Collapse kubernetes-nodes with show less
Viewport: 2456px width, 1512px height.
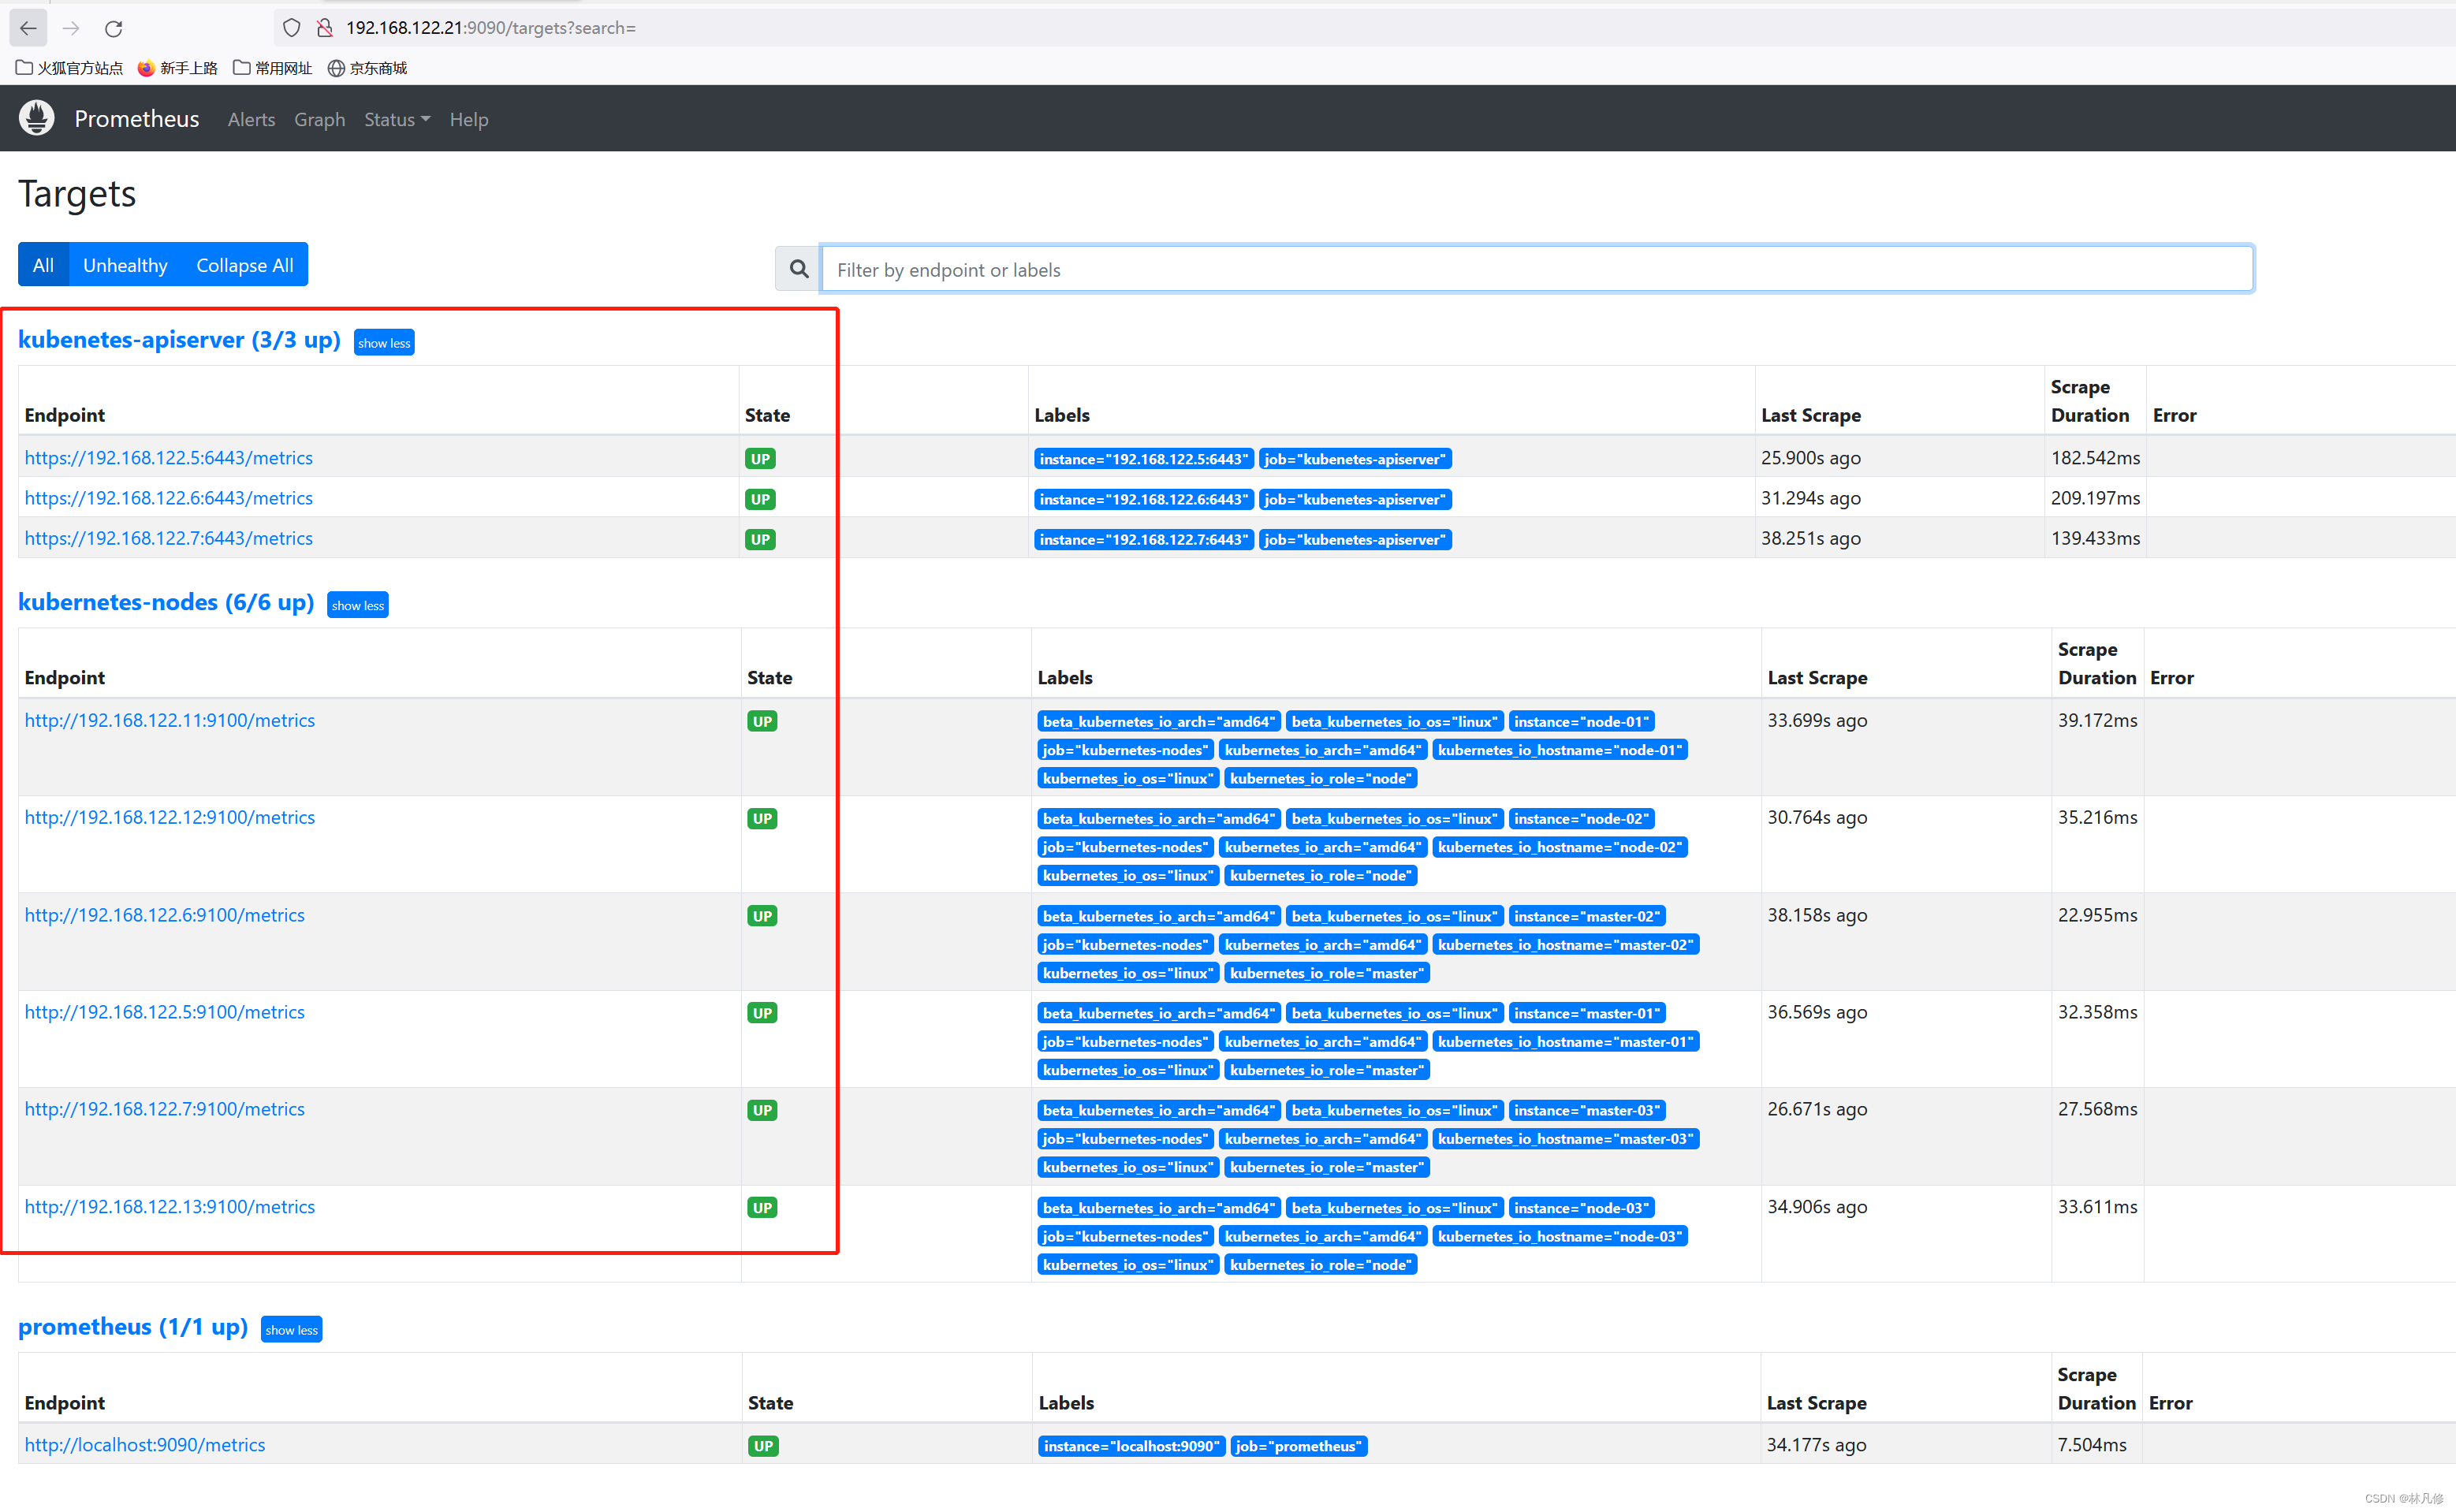[x=358, y=605]
